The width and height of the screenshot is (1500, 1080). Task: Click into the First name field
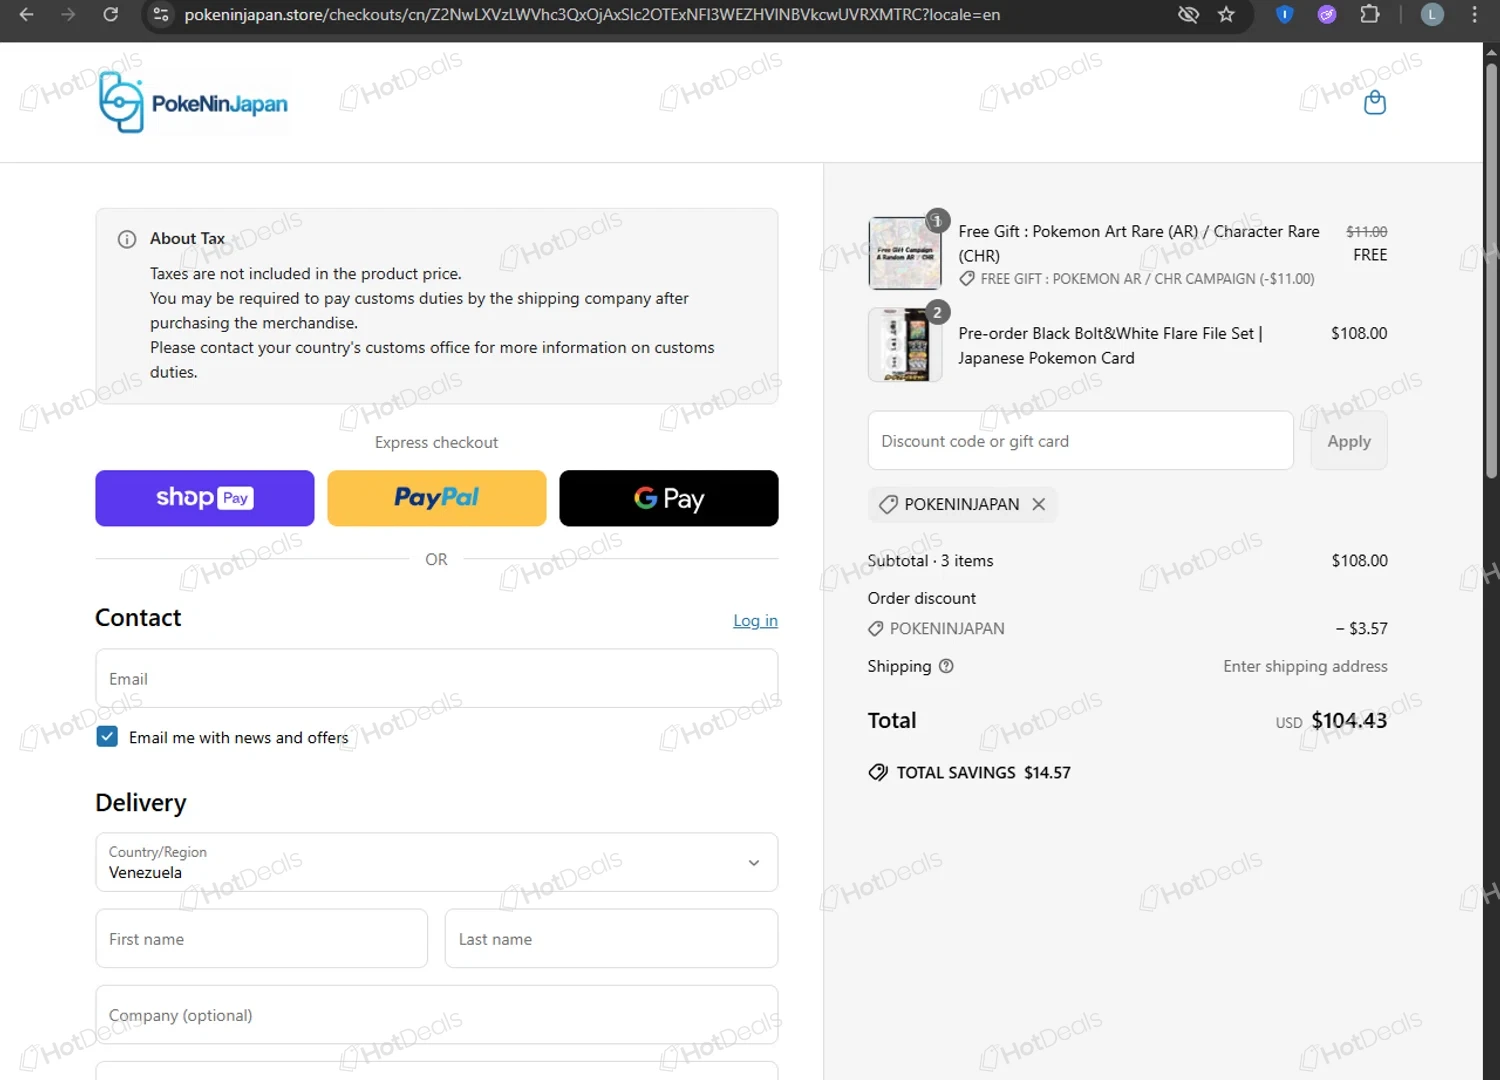point(262,939)
